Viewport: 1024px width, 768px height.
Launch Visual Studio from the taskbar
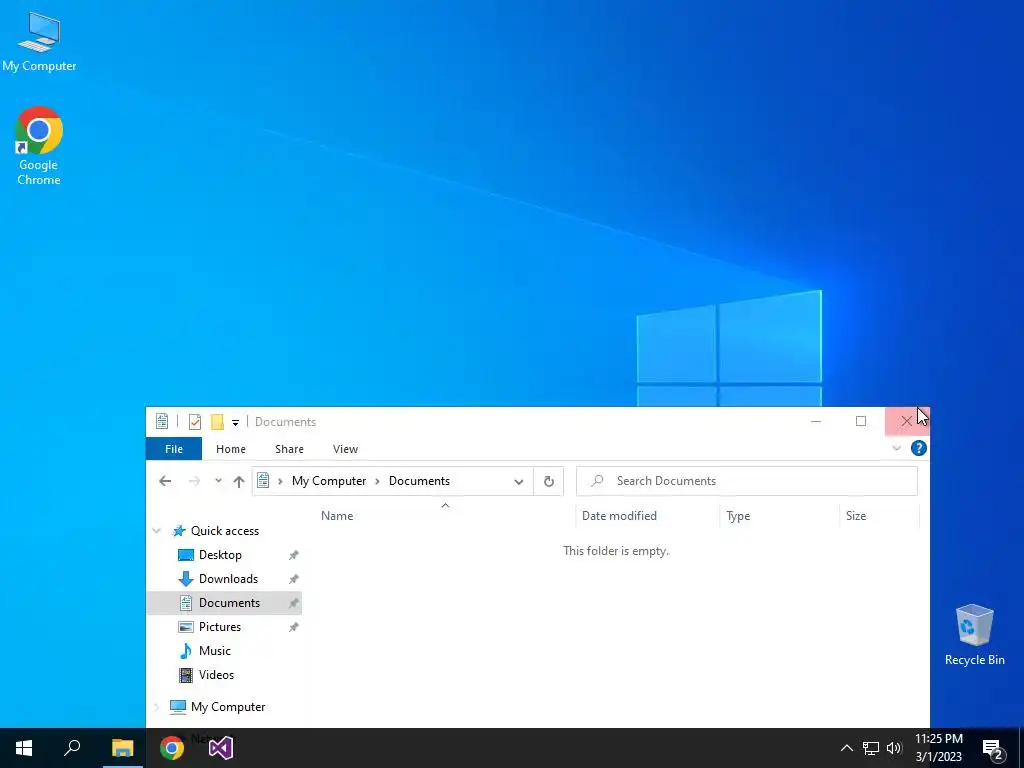[x=221, y=748]
